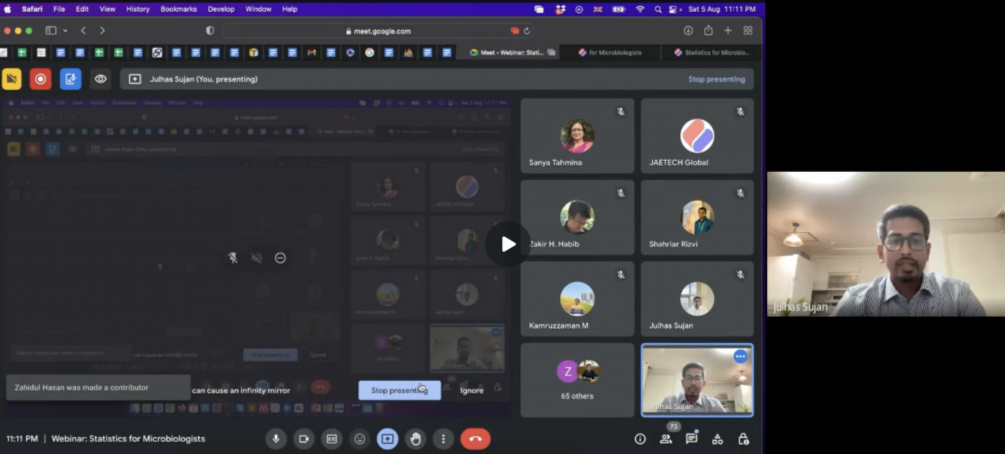Open host controls lock icon
1005x454 pixels.
743,439
